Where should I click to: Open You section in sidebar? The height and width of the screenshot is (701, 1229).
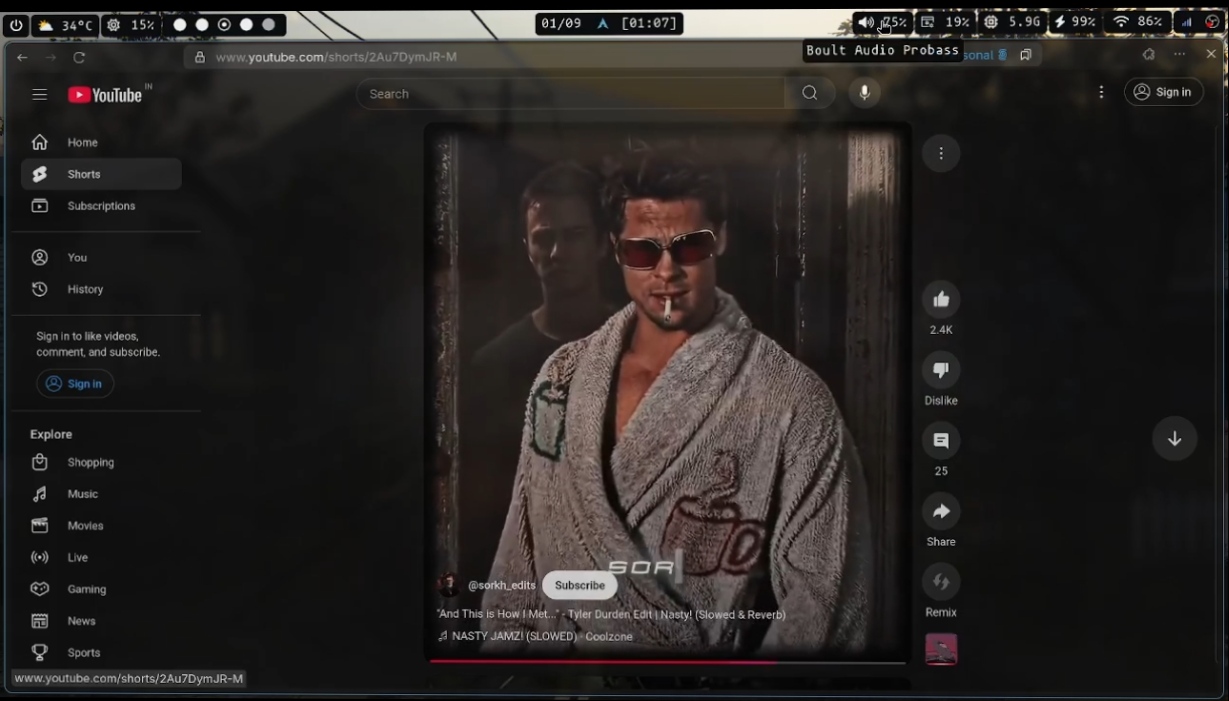tap(101, 257)
